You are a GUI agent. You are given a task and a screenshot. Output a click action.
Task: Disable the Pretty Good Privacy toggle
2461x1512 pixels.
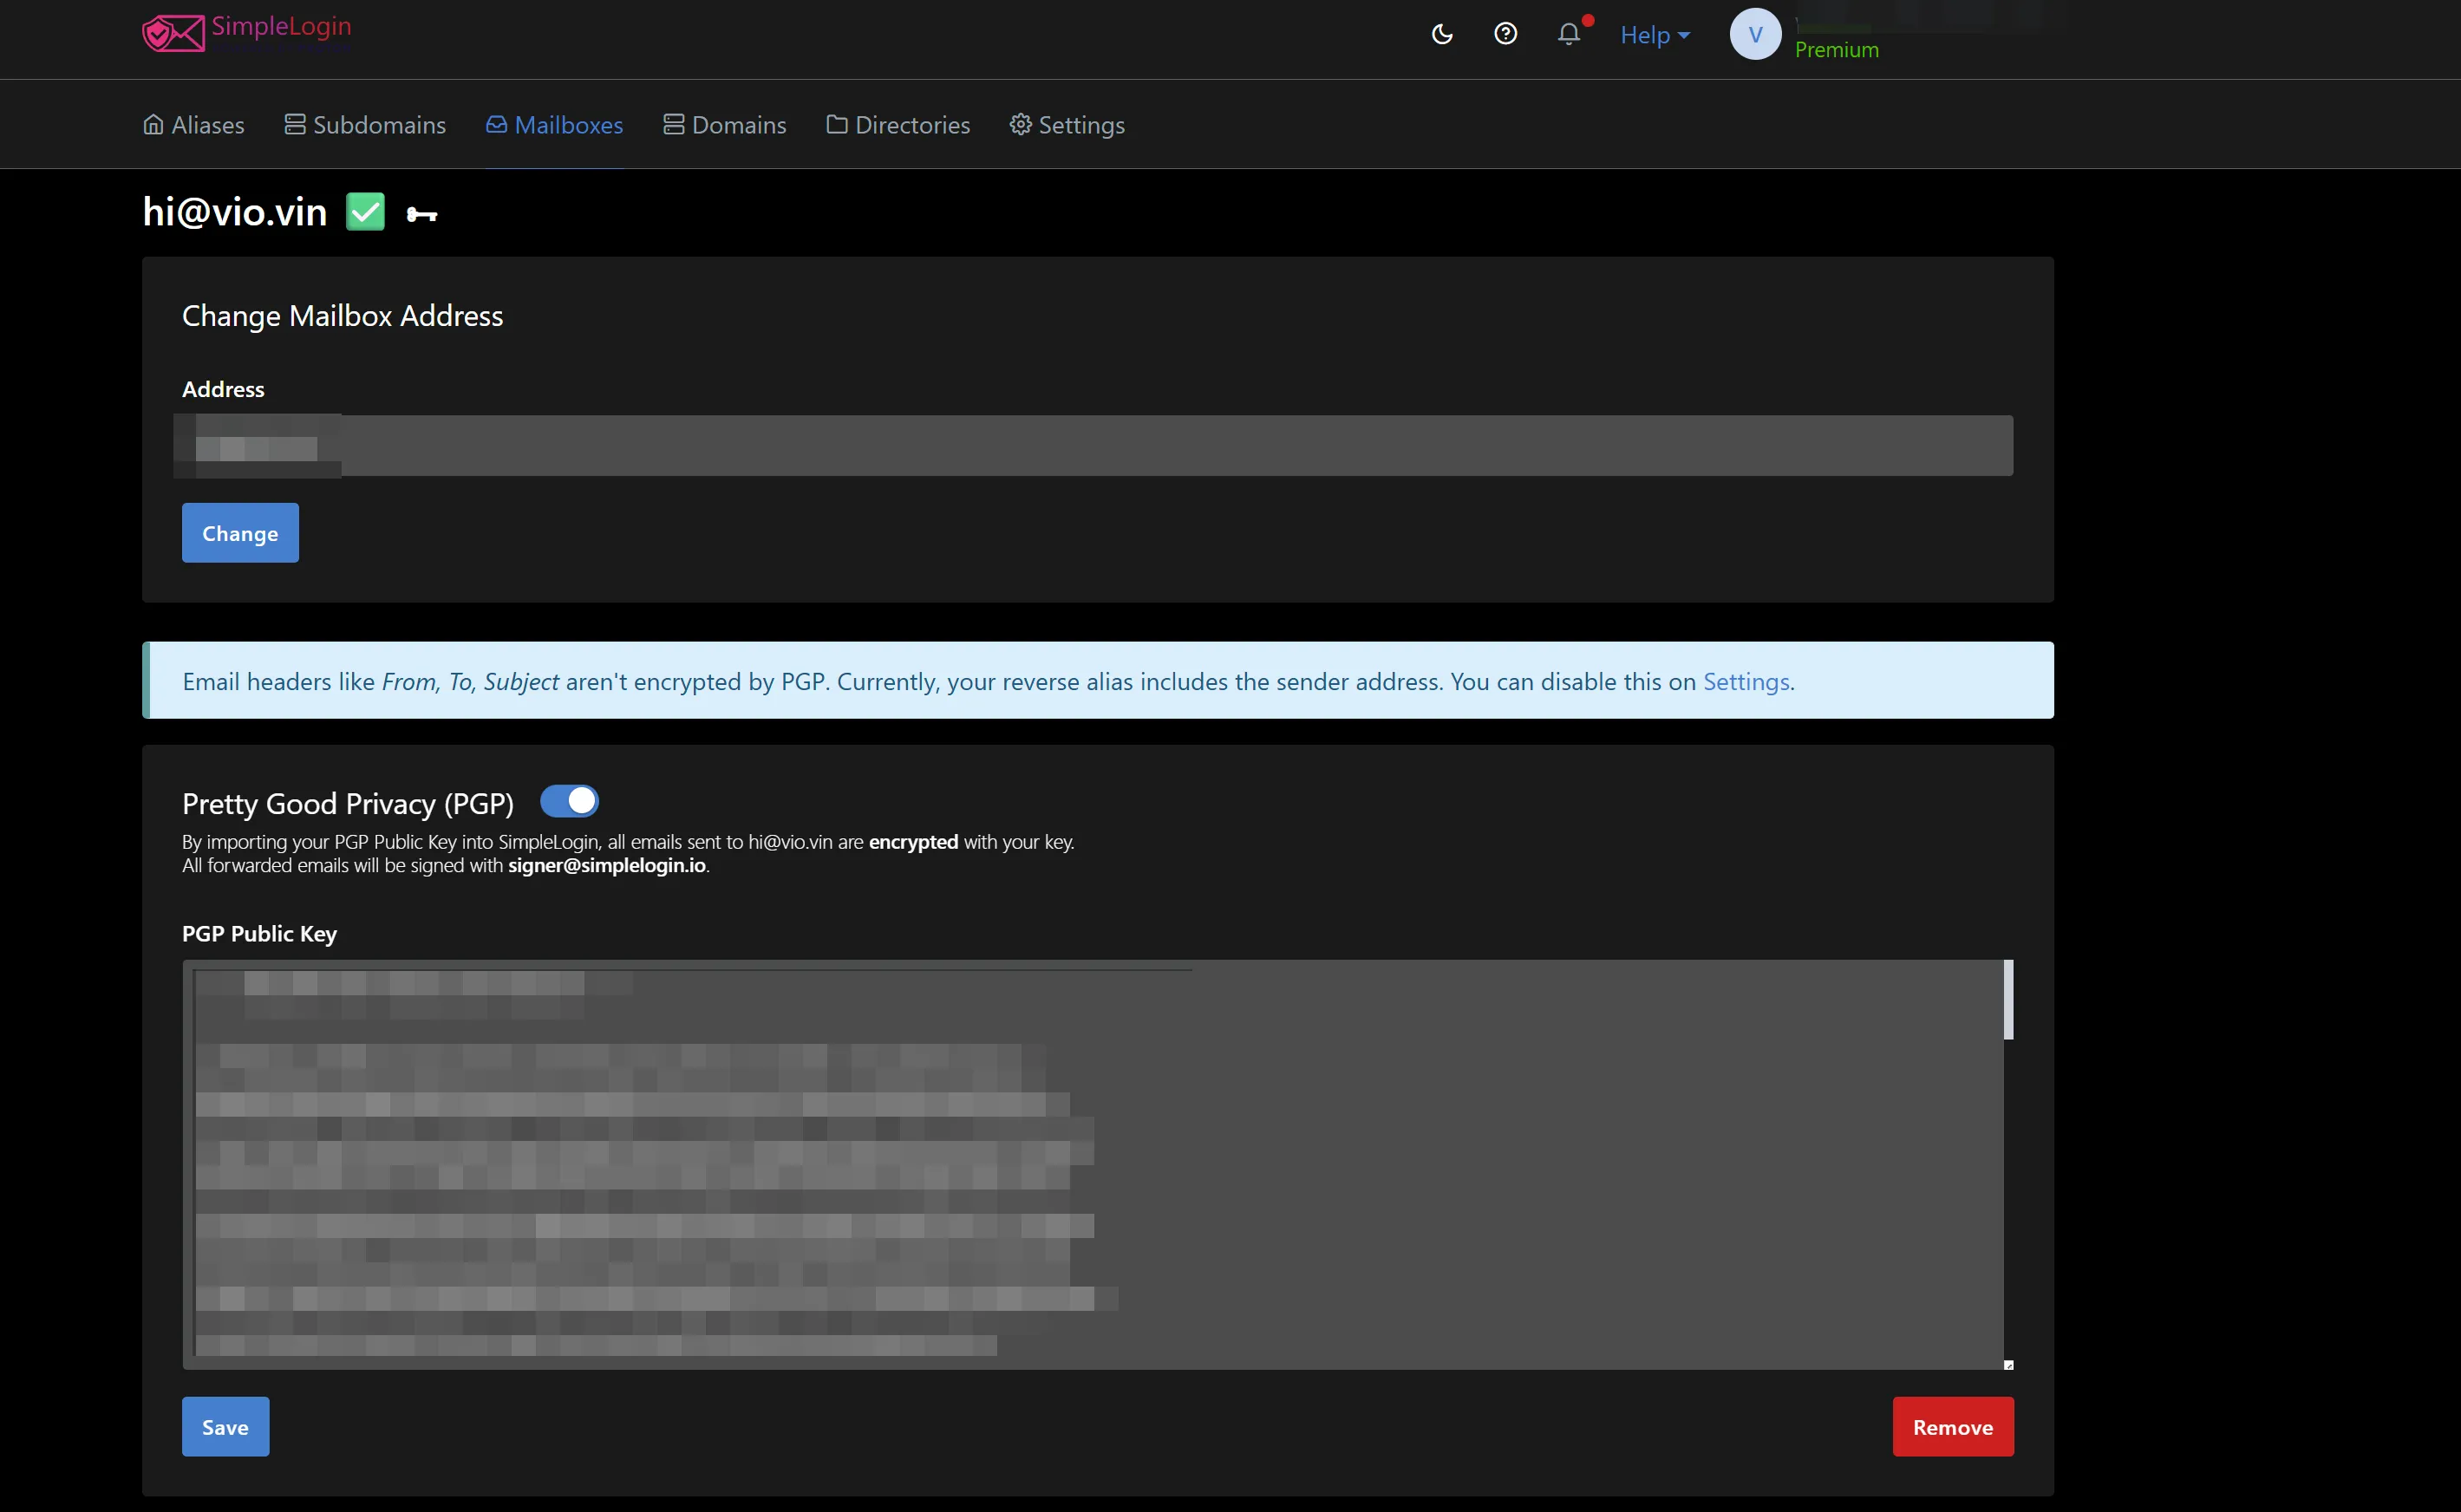pyautogui.click(x=569, y=801)
